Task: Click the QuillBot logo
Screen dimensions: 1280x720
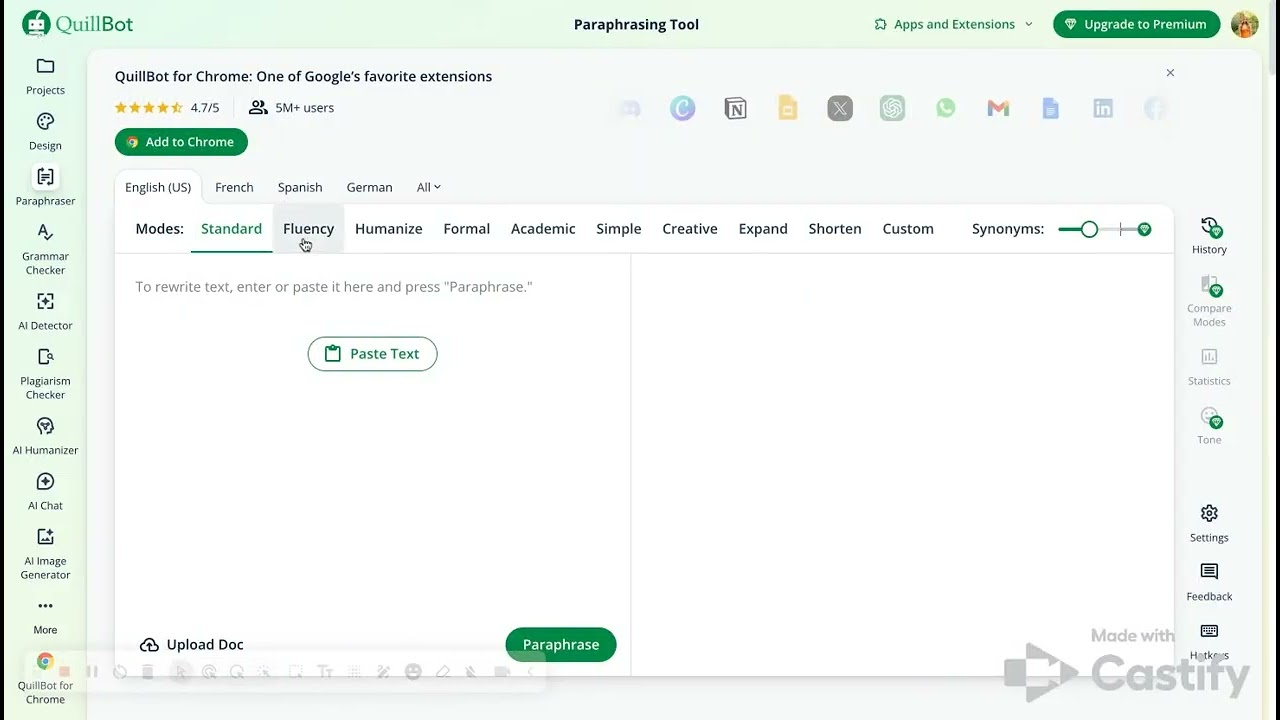Action: pos(78,24)
